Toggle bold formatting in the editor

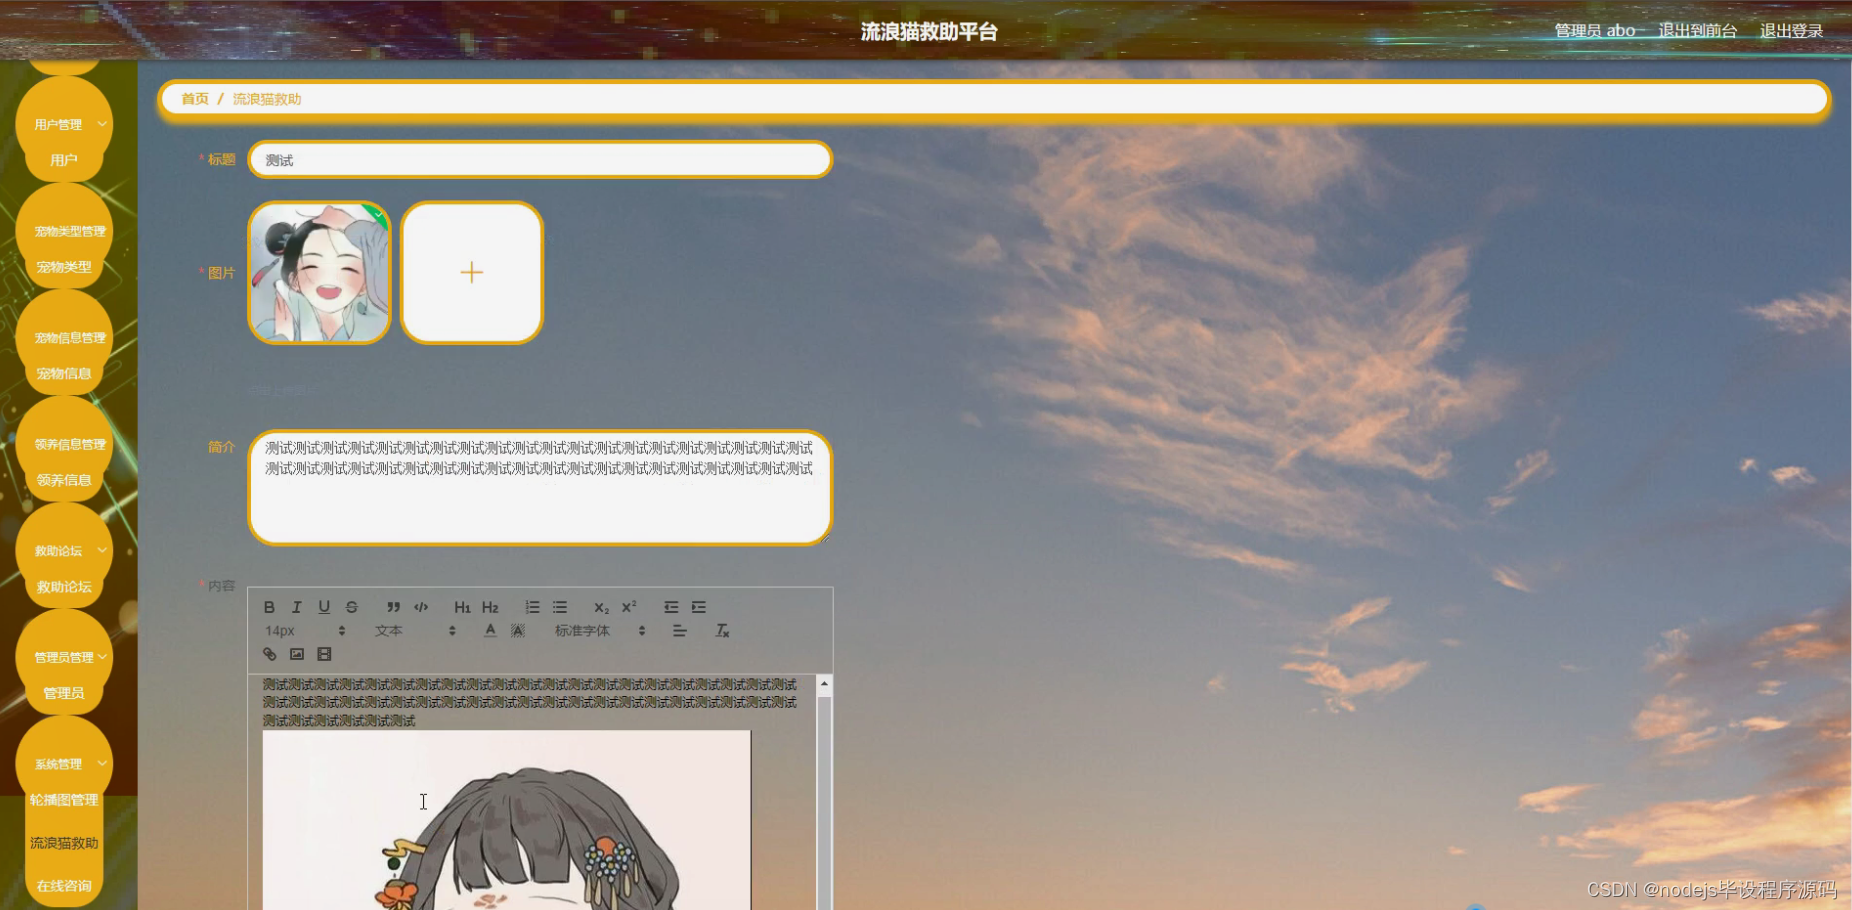coord(269,607)
